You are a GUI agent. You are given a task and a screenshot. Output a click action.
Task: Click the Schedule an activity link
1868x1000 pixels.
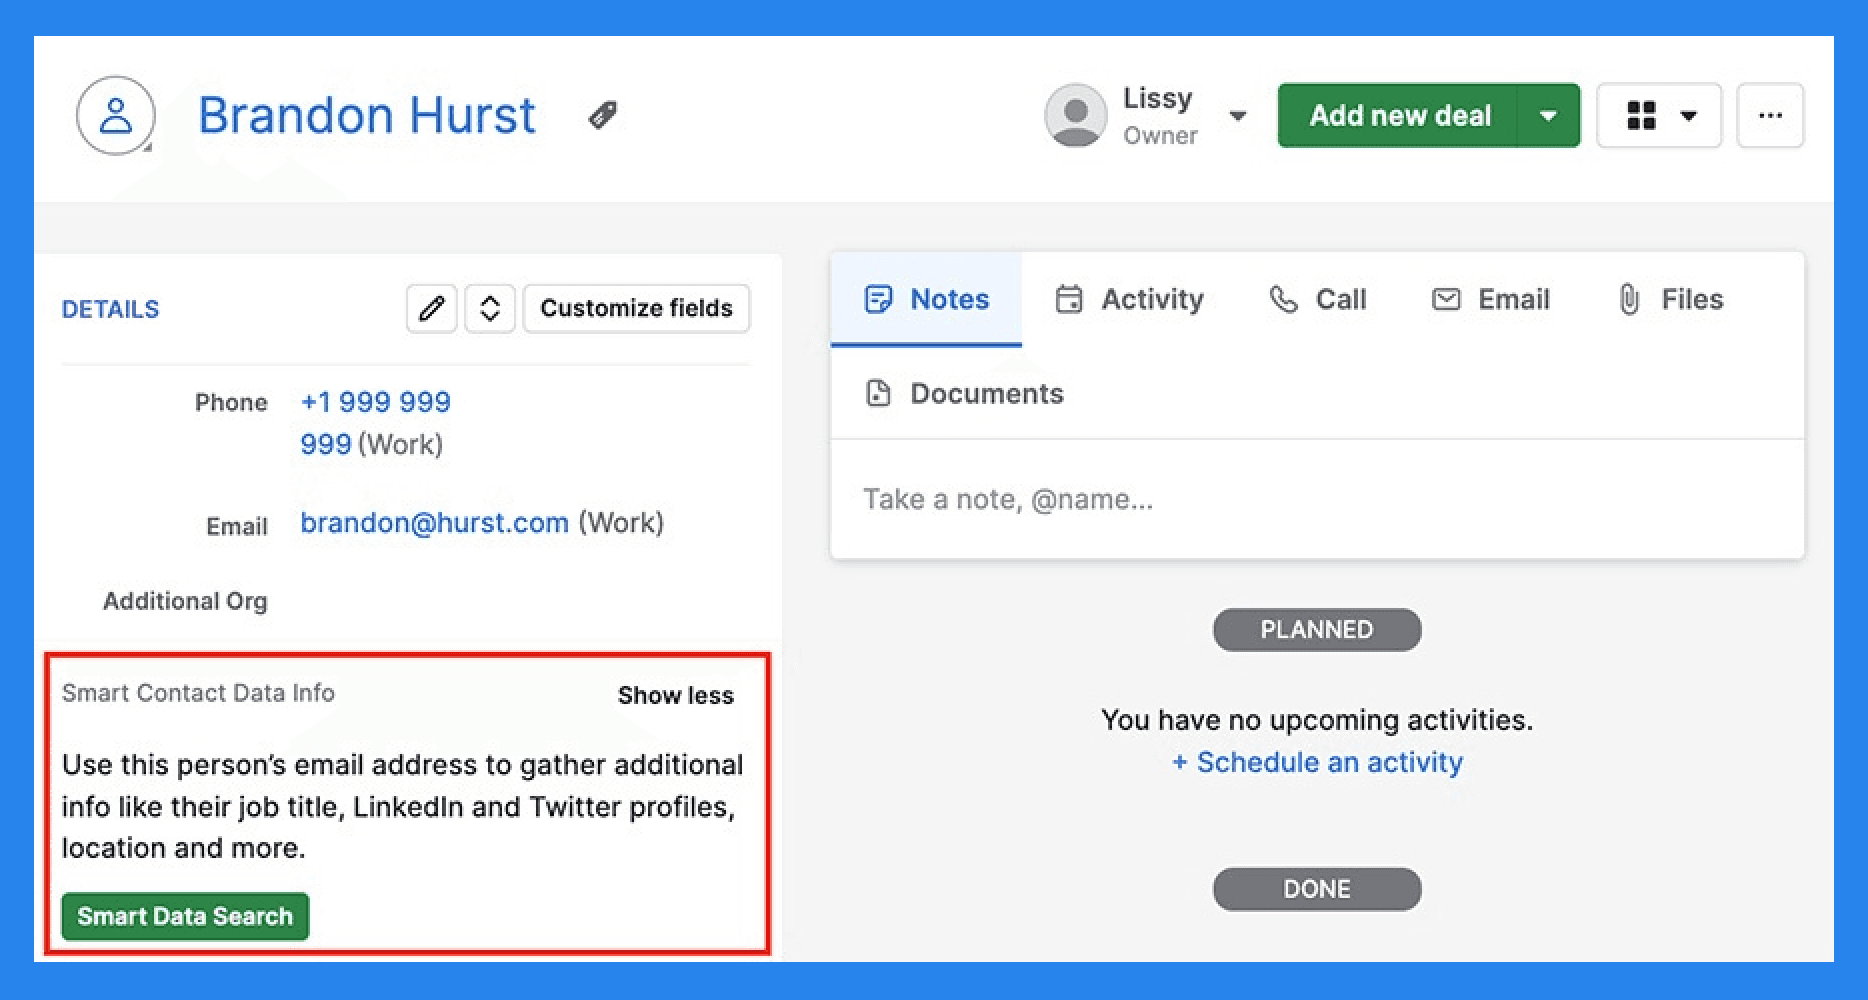[1317, 762]
